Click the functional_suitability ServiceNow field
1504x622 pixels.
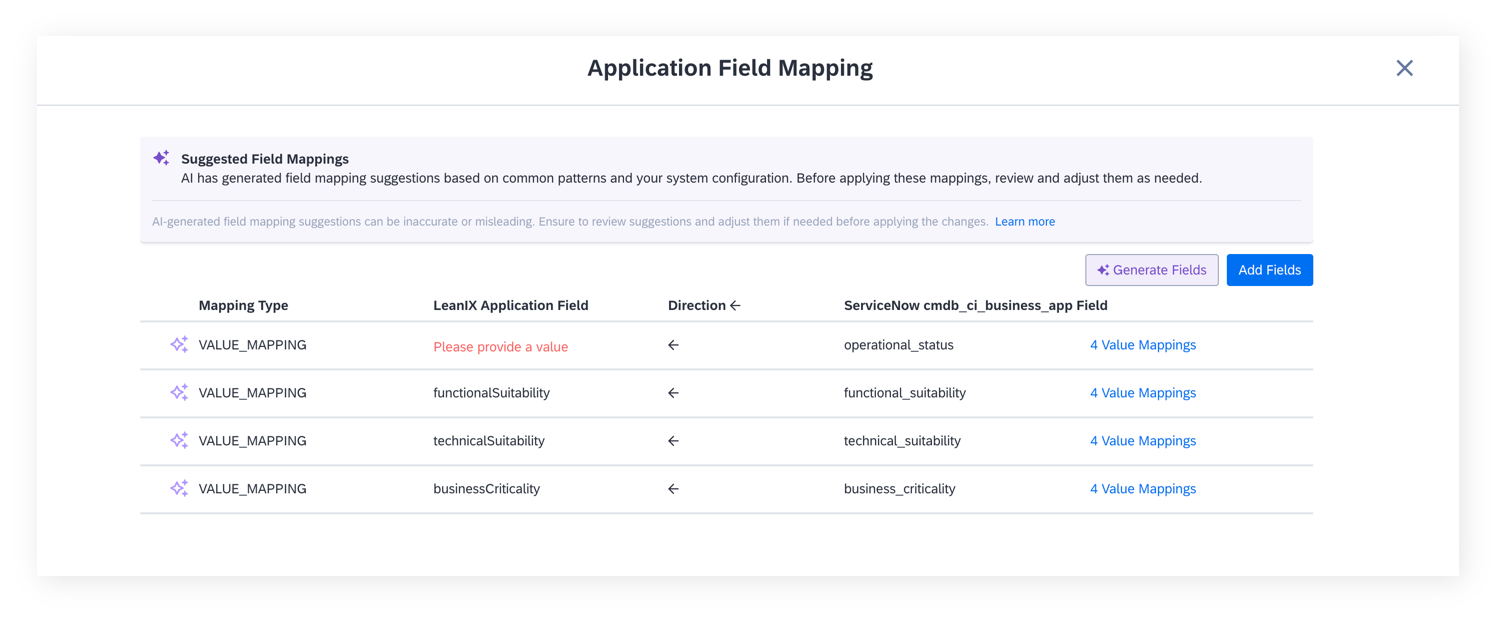904,393
